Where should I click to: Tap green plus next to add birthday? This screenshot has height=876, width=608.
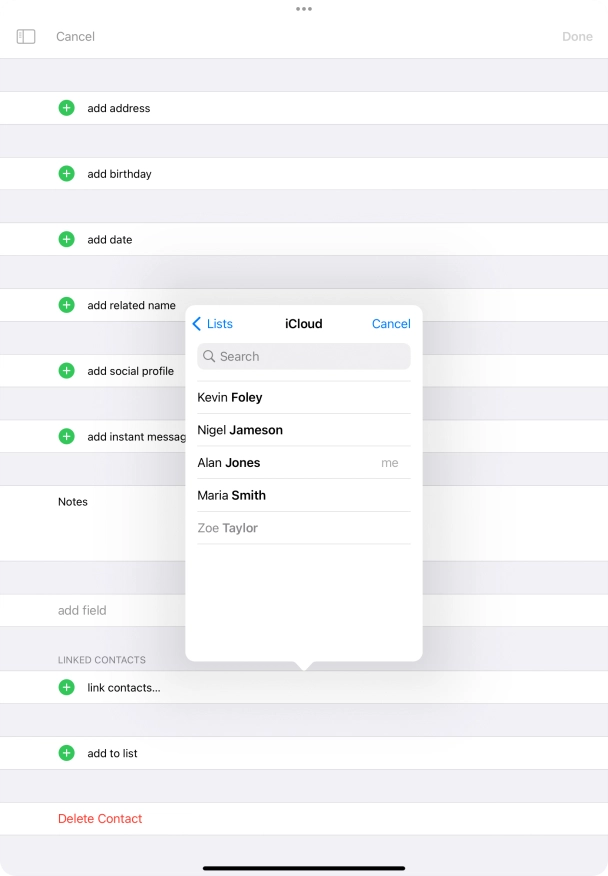point(66,174)
